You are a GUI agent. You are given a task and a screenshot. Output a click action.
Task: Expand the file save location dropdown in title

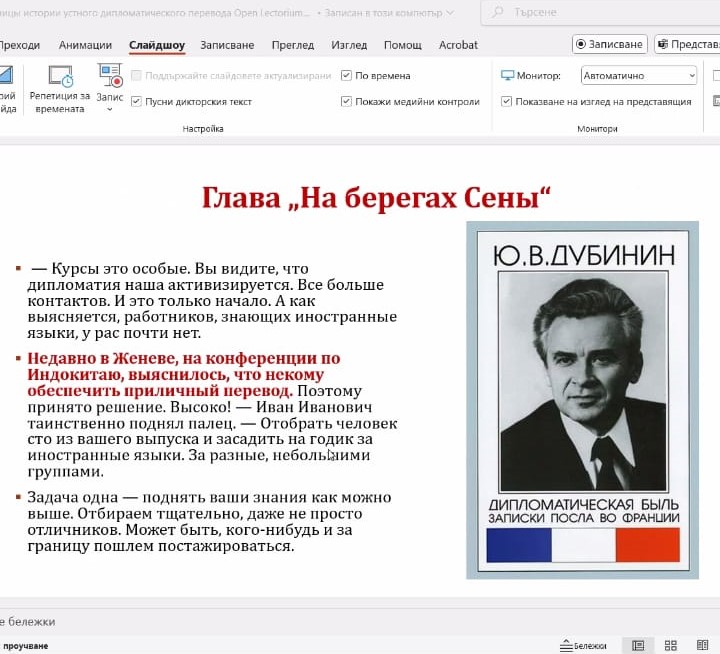[450, 15]
